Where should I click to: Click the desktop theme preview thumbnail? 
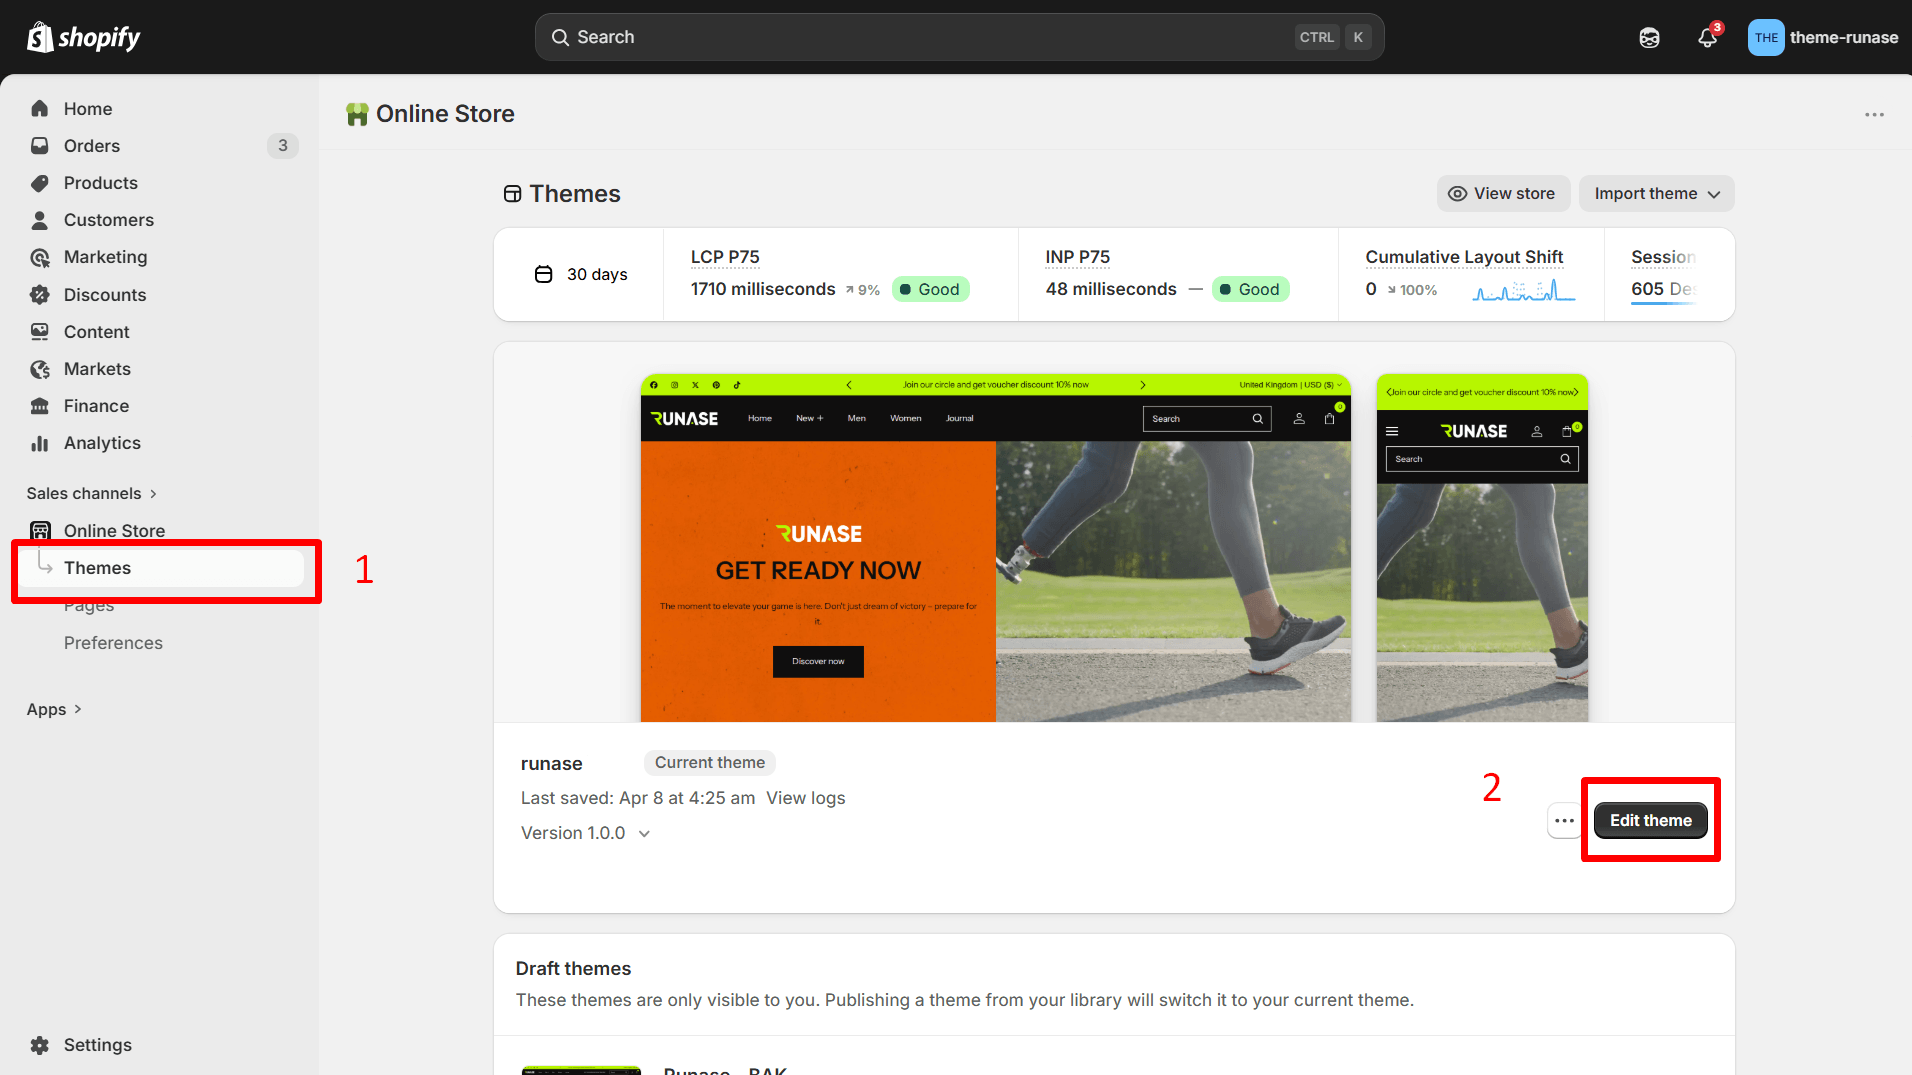[x=996, y=548]
